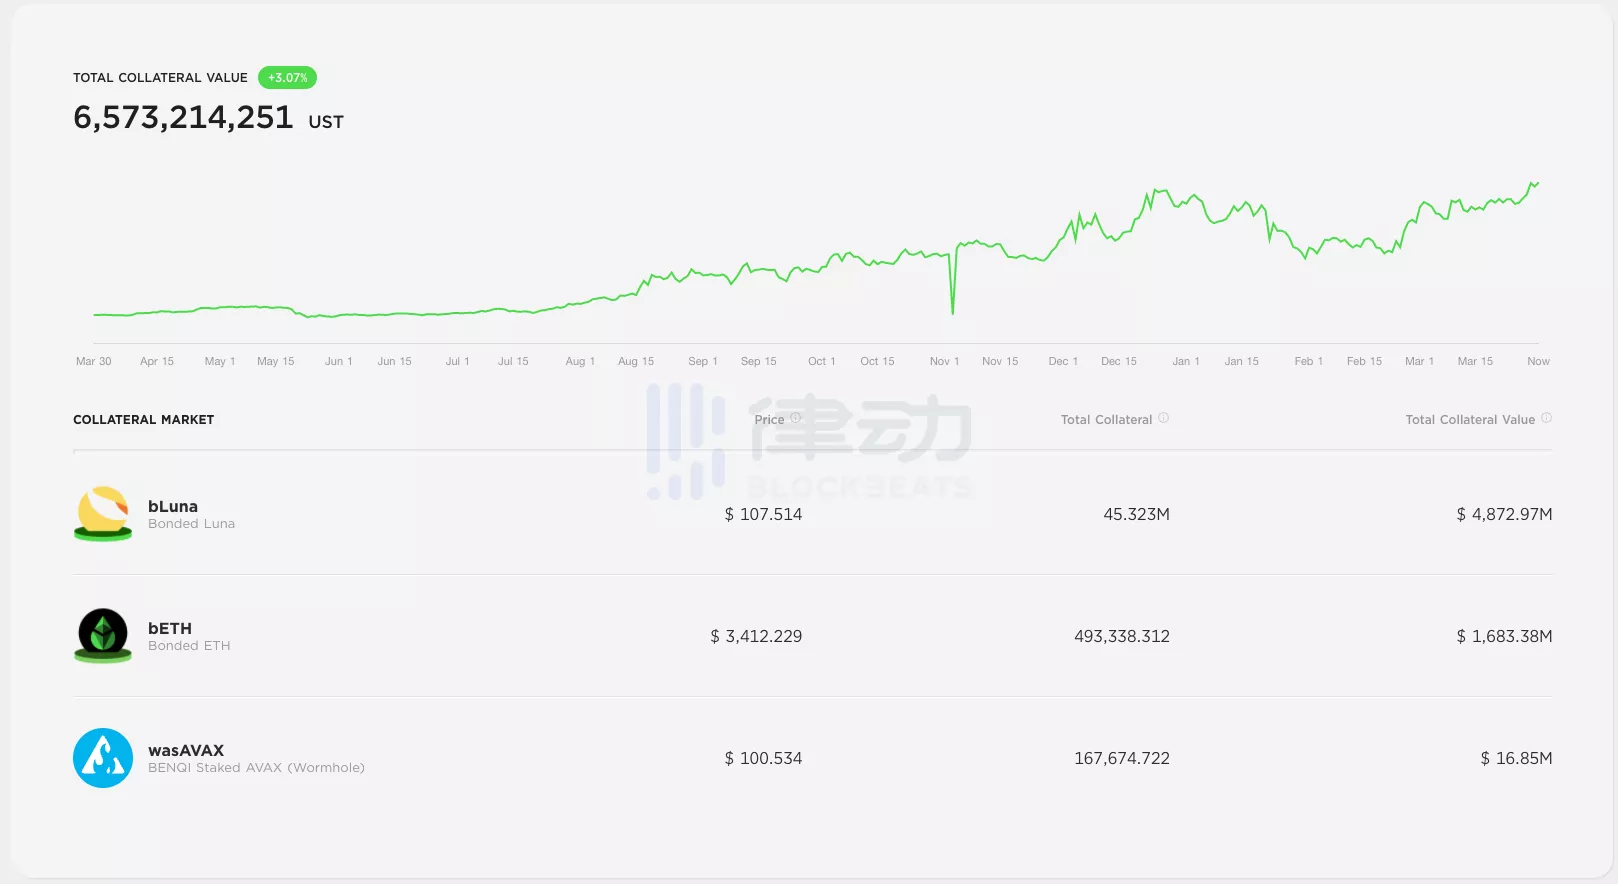
Task: Click the 'Jan 1' date on chart axis
Action: point(1186,362)
